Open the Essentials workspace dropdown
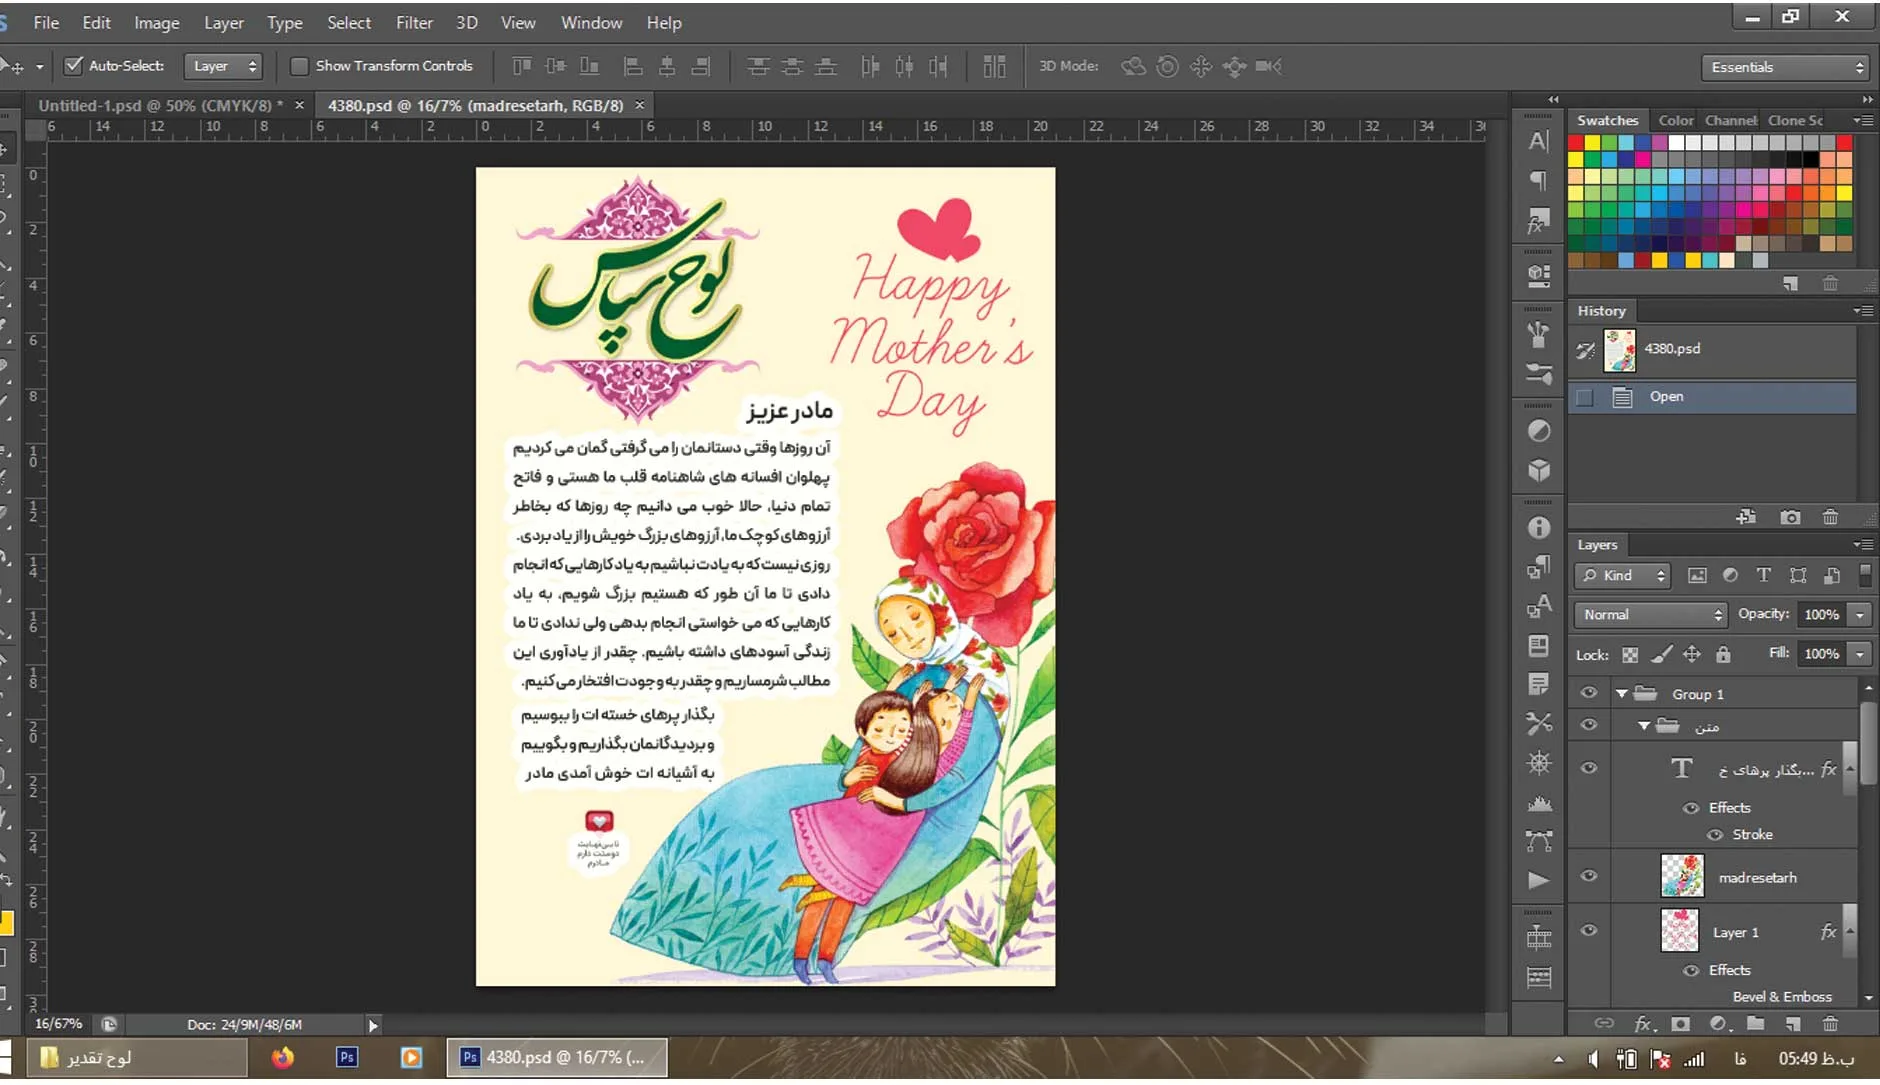This screenshot has width=1880, height=1085. (1785, 67)
